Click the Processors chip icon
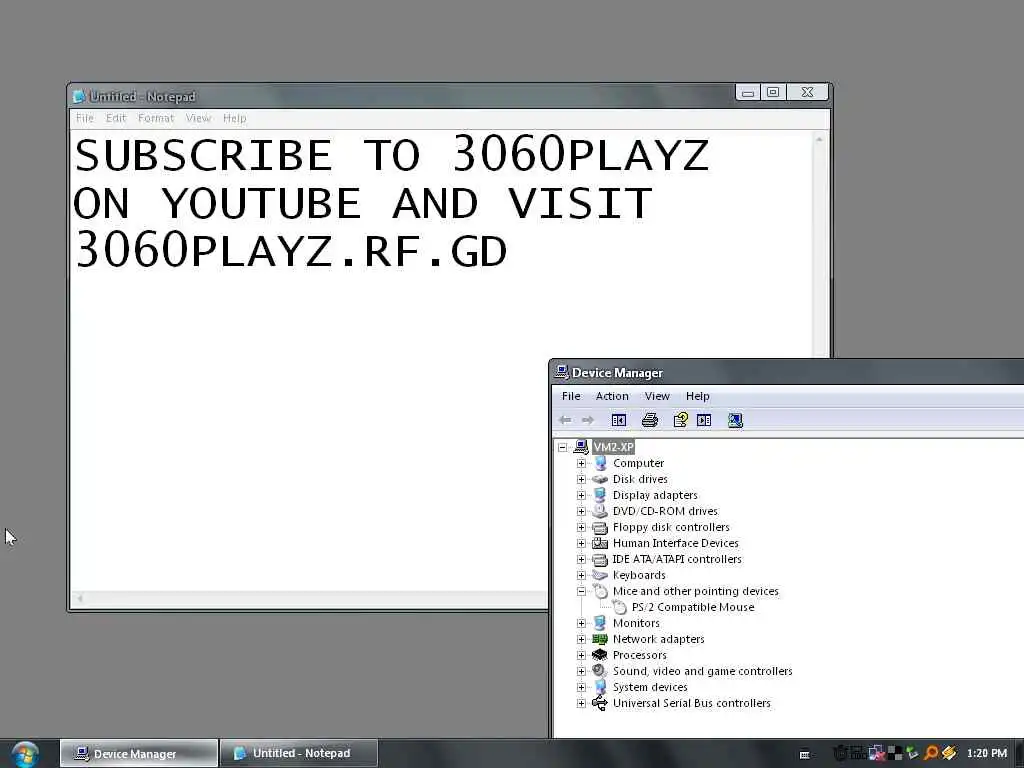1024x768 pixels. click(600, 655)
